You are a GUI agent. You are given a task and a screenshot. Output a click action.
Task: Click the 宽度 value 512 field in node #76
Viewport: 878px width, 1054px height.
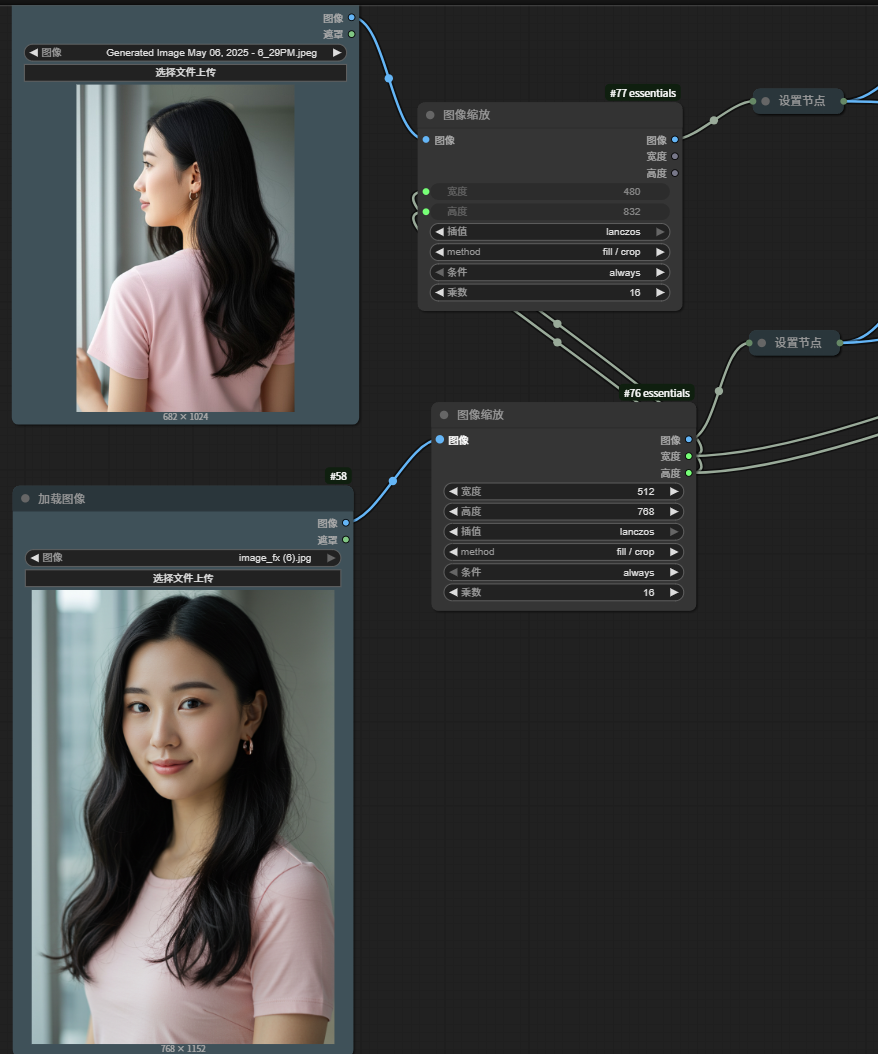click(563, 491)
